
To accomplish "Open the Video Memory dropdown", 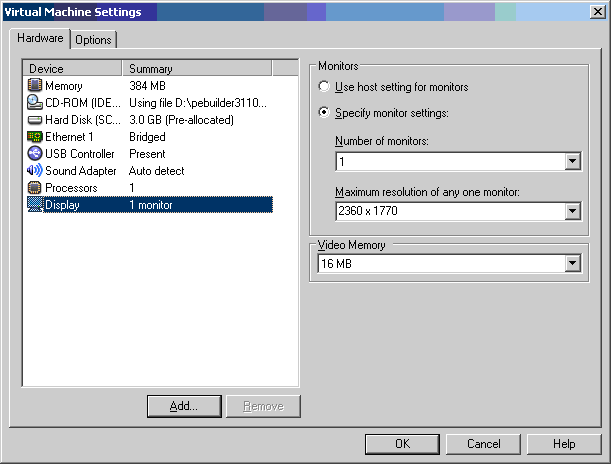I will pos(572,264).
